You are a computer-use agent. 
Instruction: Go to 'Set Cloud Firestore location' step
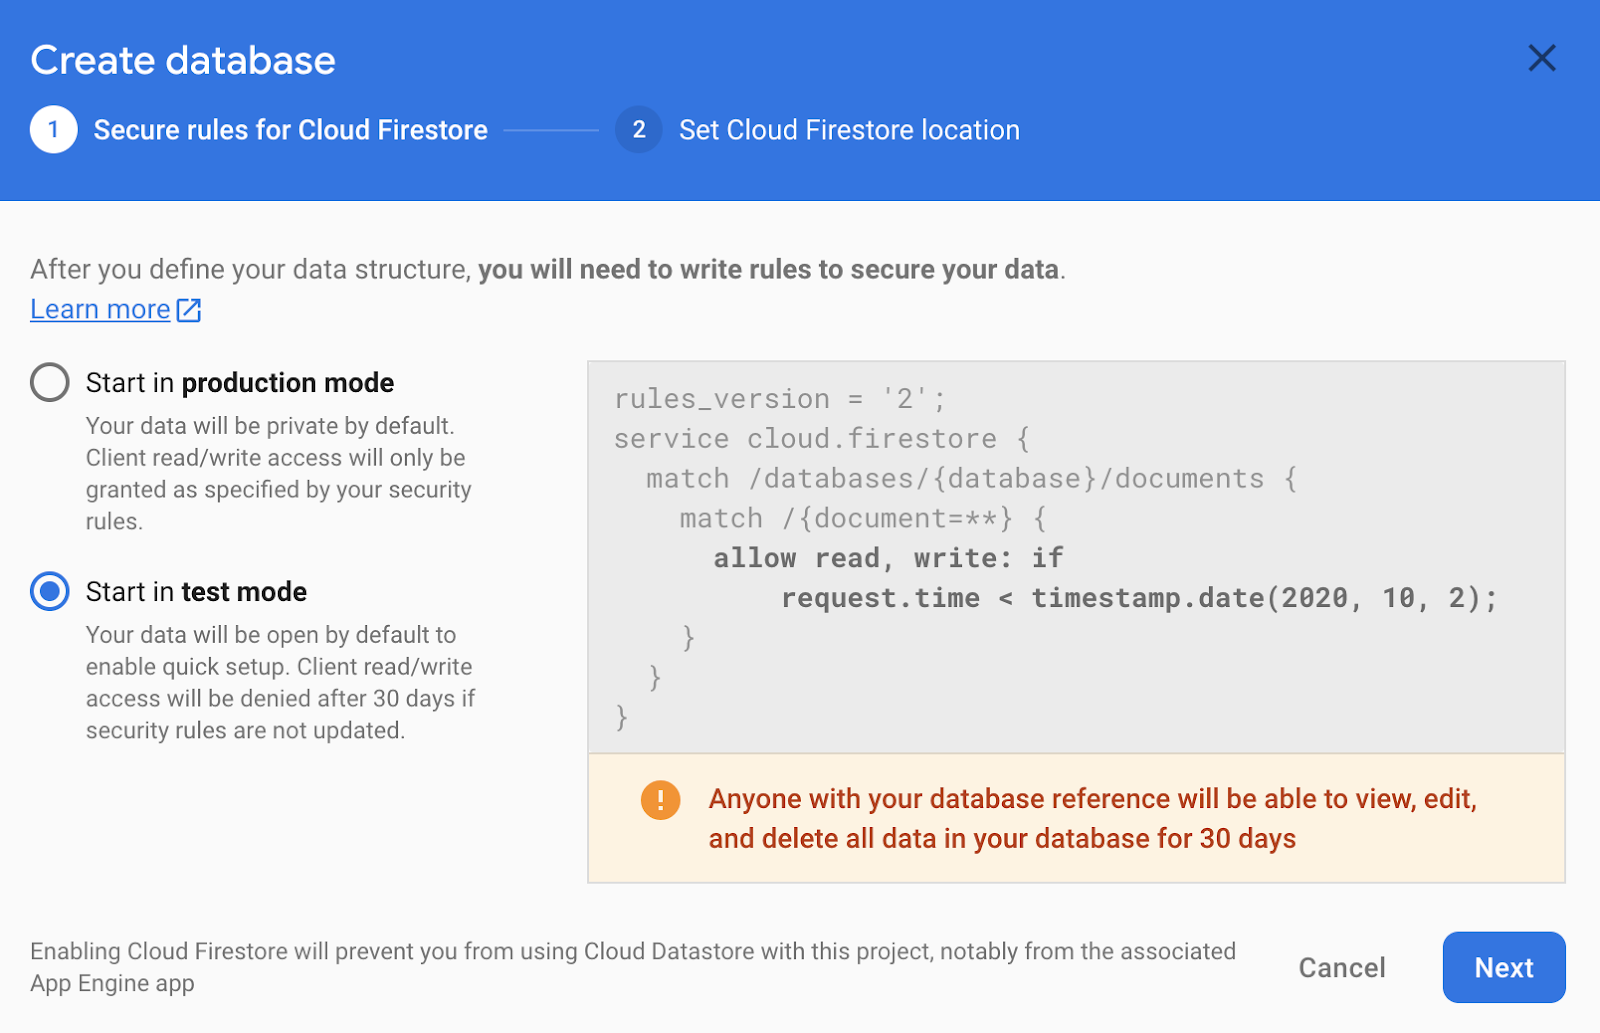pyautogui.click(x=849, y=130)
